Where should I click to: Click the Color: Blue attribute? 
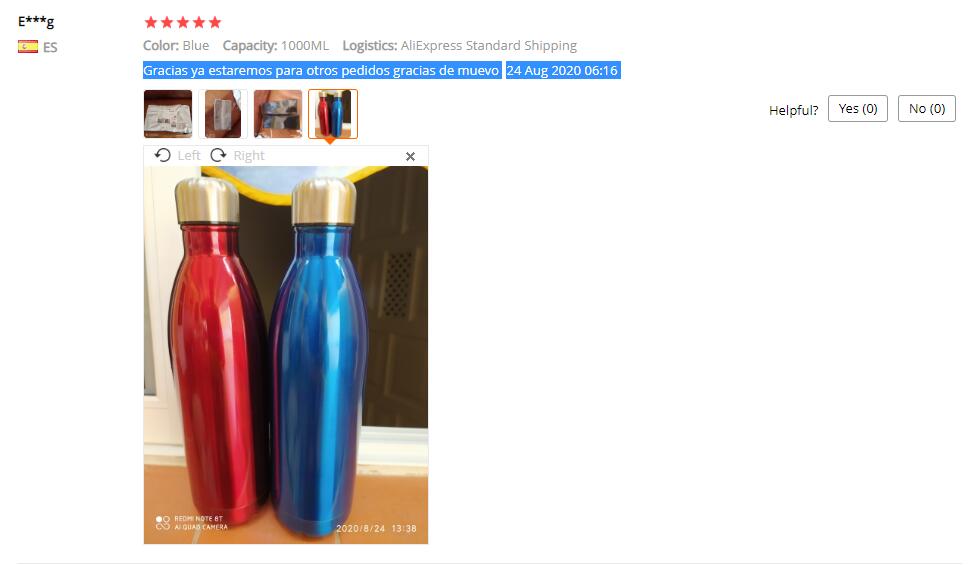176,45
